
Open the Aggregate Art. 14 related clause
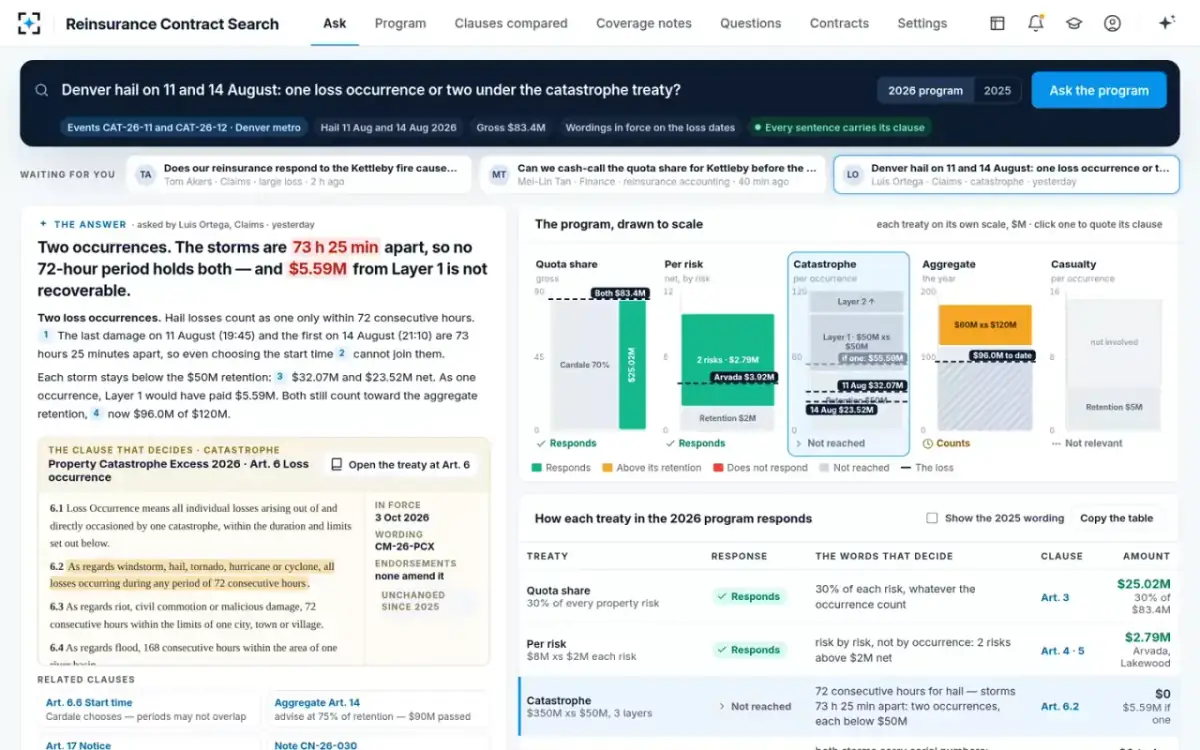coord(378,710)
